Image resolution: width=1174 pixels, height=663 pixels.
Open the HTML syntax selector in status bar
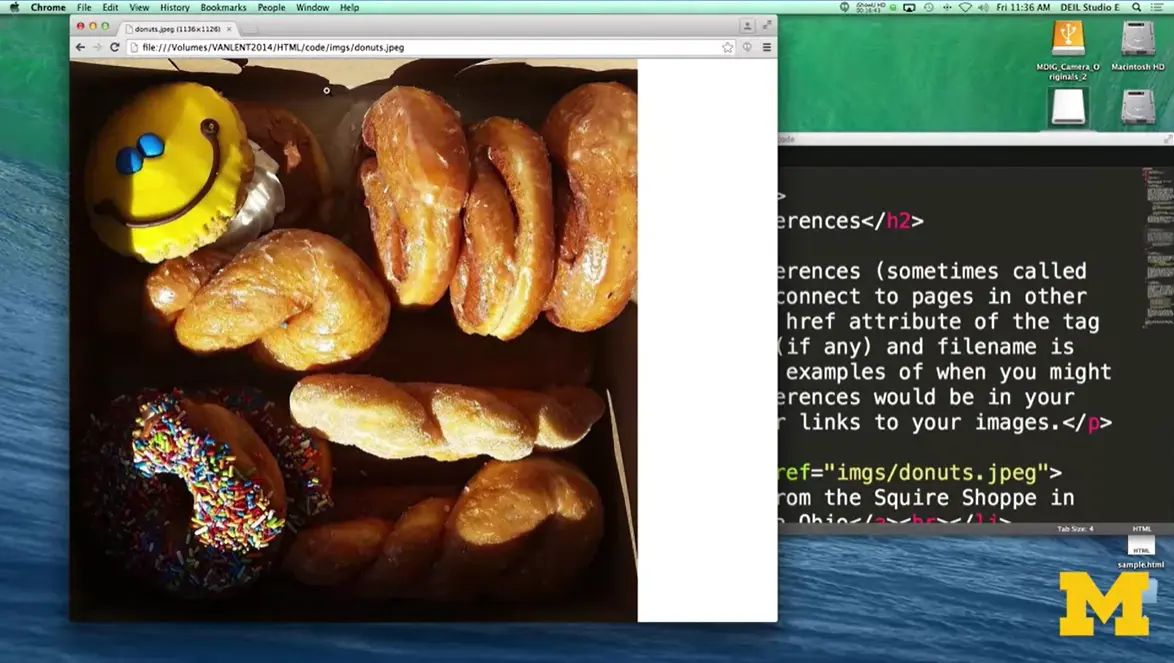pyautogui.click(x=1141, y=529)
